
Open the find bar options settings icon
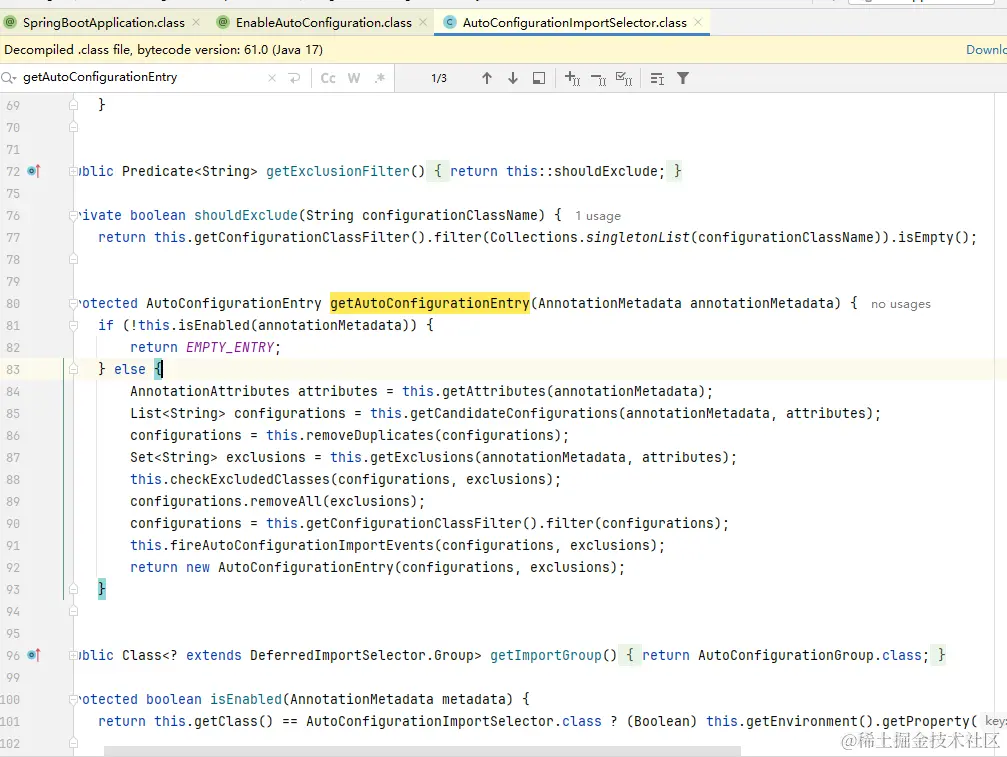click(x=657, y=78)
